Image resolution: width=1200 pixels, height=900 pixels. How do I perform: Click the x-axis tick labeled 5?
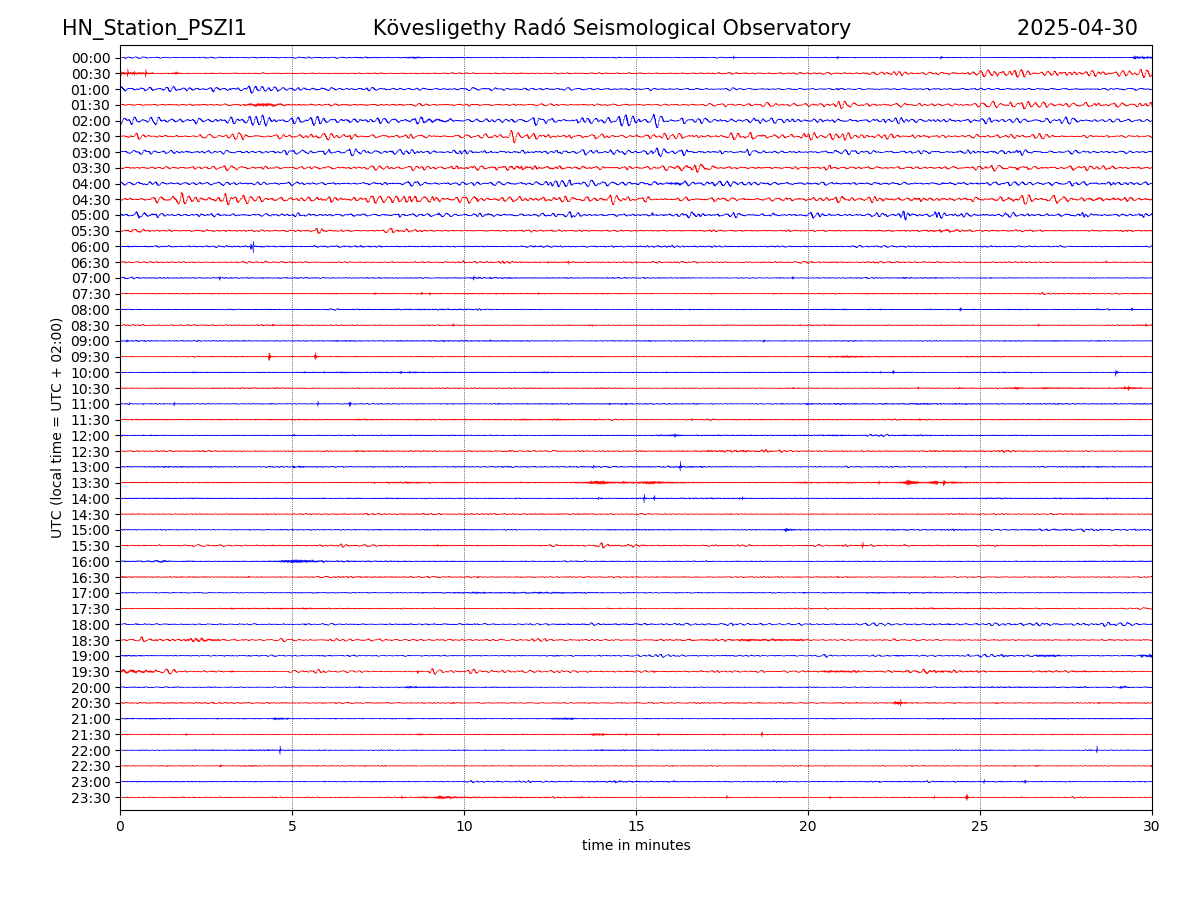coord(292,827)
